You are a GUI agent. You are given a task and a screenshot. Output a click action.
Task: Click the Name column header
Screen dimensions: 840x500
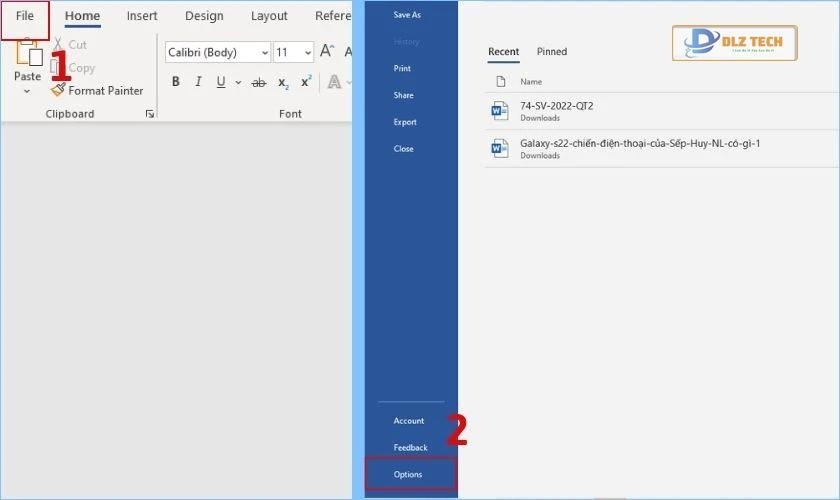pos(531,82)
